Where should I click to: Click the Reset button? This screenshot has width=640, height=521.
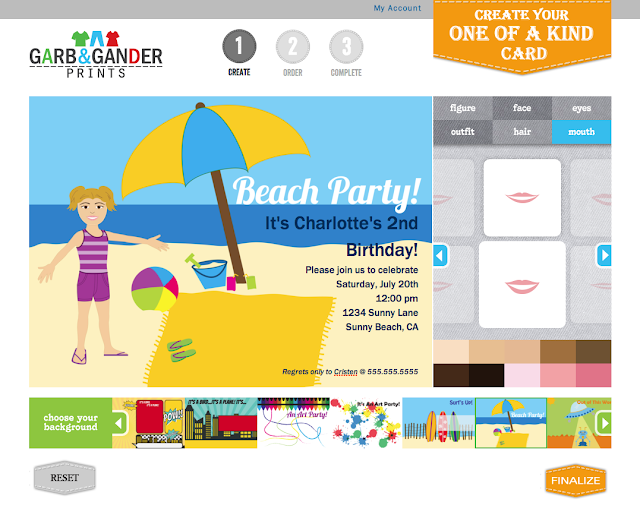[x=64, y=478]
